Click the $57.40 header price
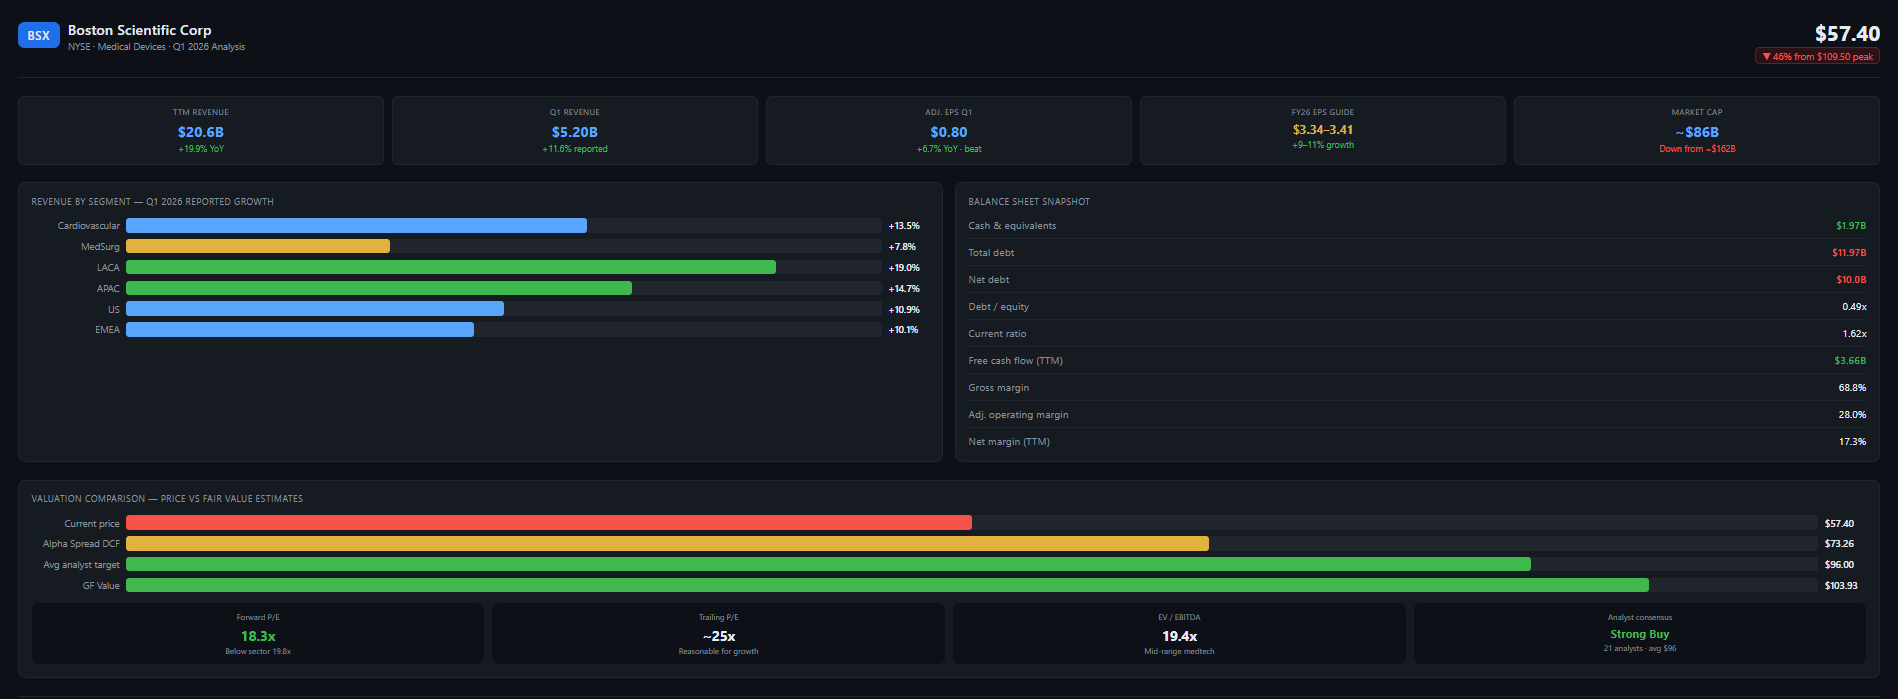Viewport: 1898px width, 699px height. [x=1847, y=34]
